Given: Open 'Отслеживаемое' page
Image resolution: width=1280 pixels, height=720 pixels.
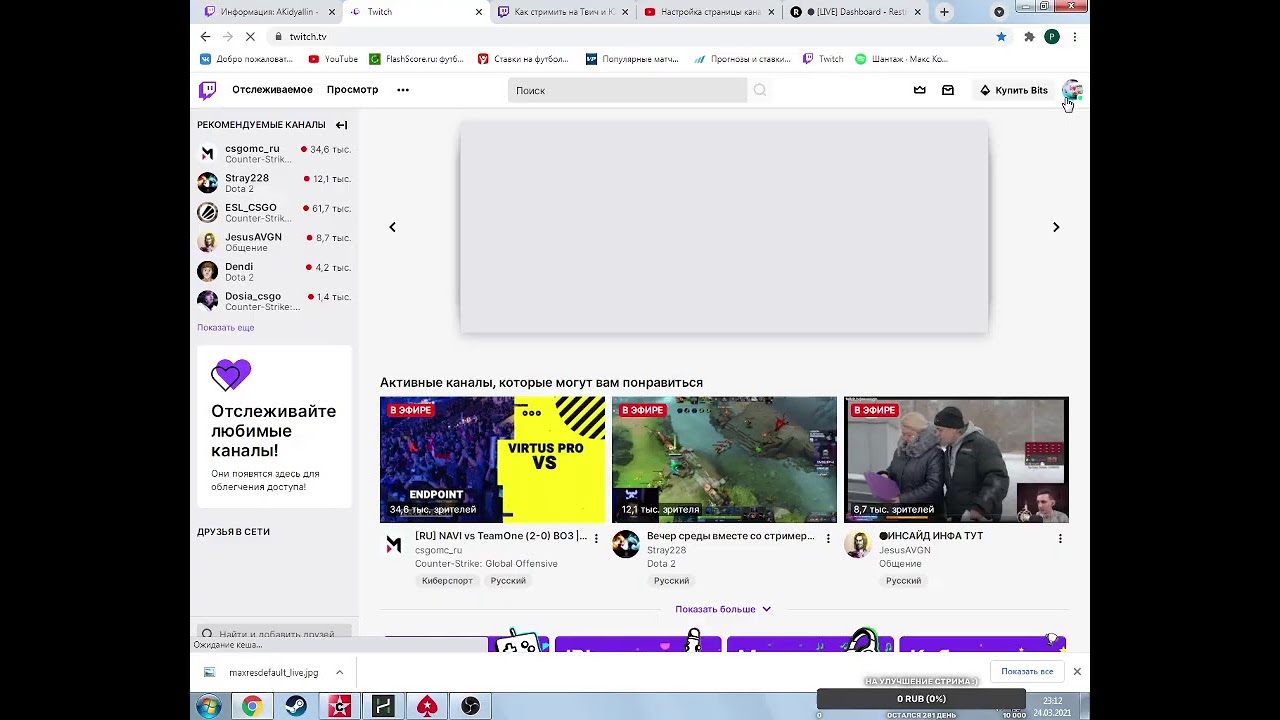Looking at the screenshot, I should point(272,90).
